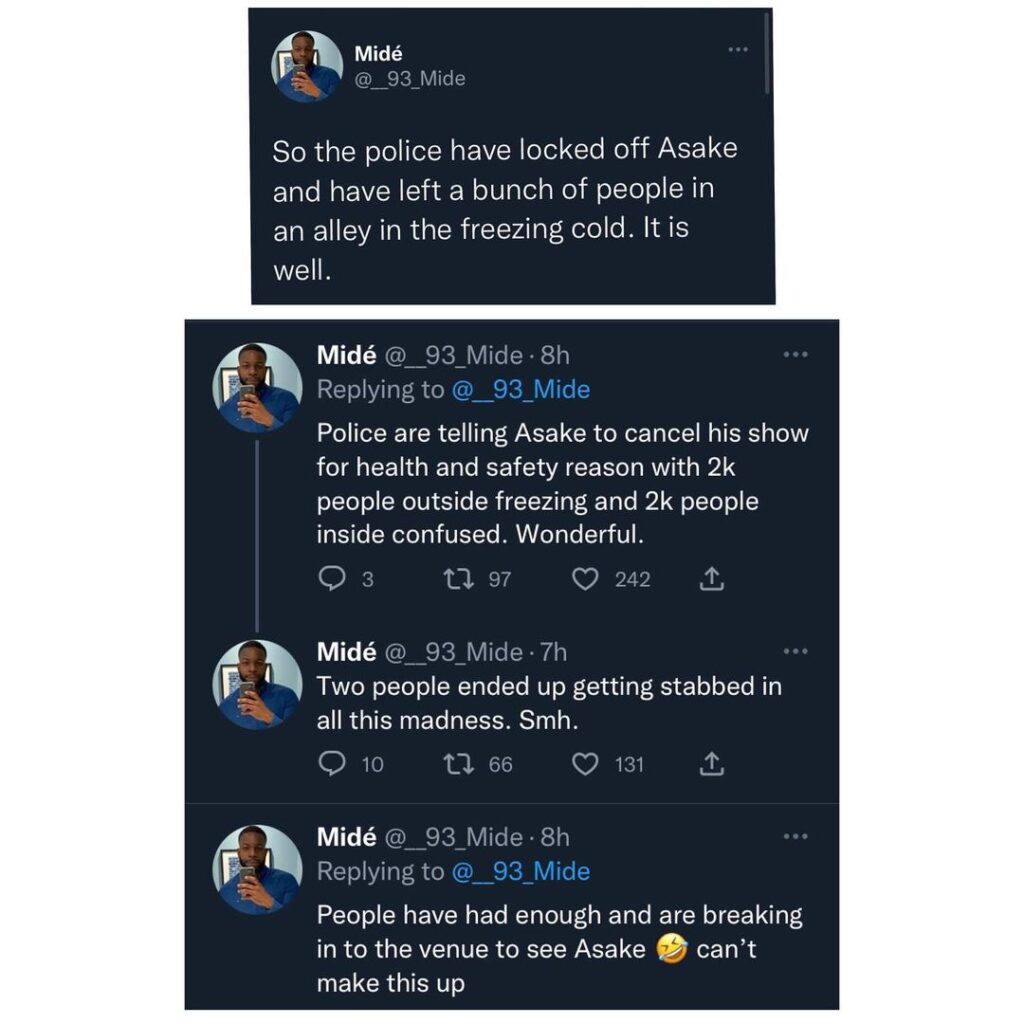Click reply icon on the "Police are telling" tweet
Image resolution: width=1024 pixels, height=1024 pixels.
point(330,579)
